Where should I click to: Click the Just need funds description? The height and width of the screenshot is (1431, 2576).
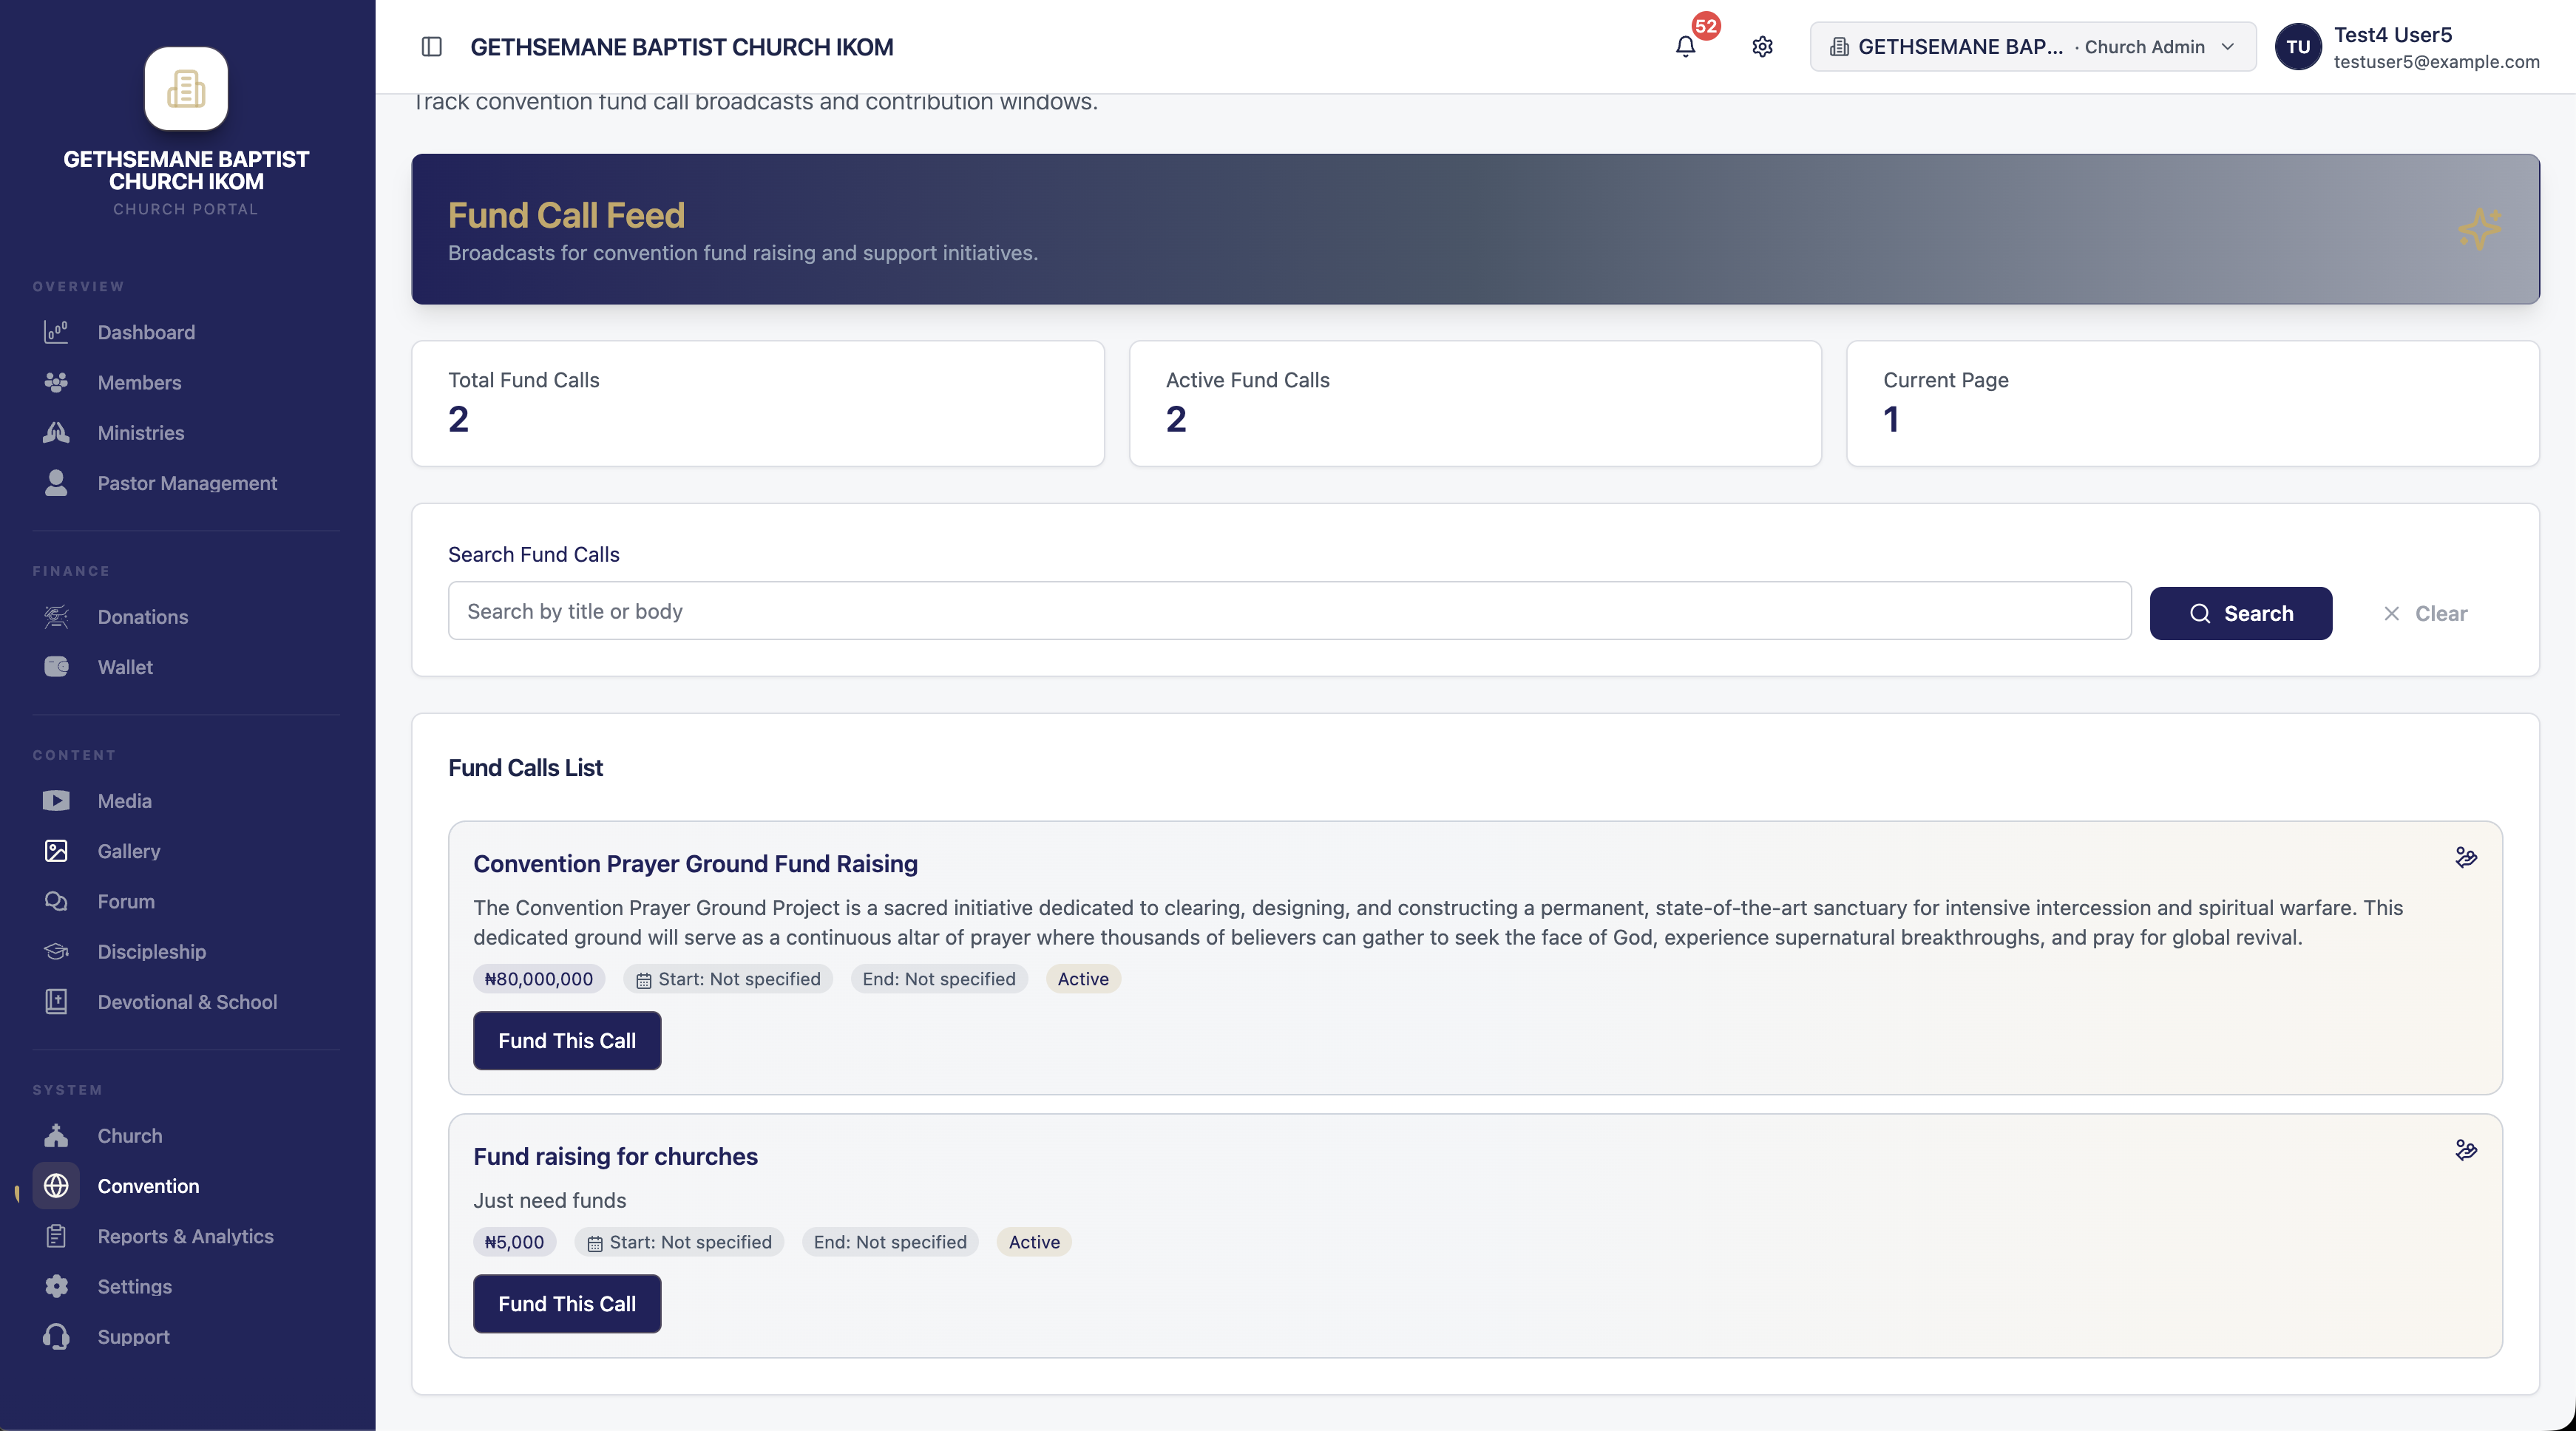[549, 1201]
